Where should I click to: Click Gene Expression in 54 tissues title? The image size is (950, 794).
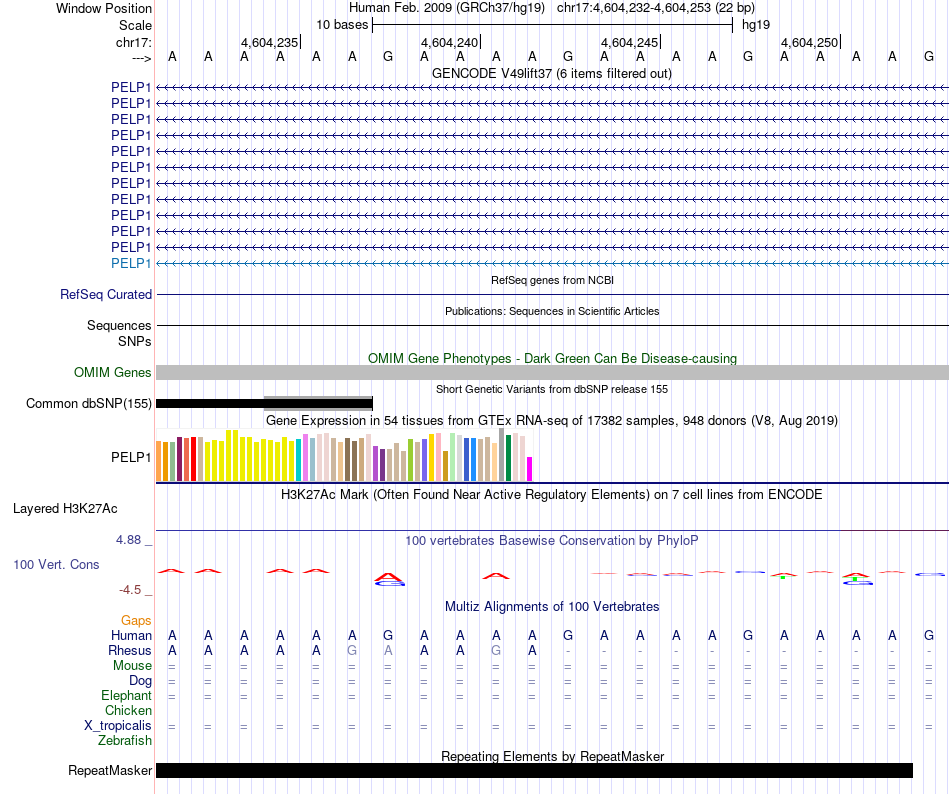552,420
